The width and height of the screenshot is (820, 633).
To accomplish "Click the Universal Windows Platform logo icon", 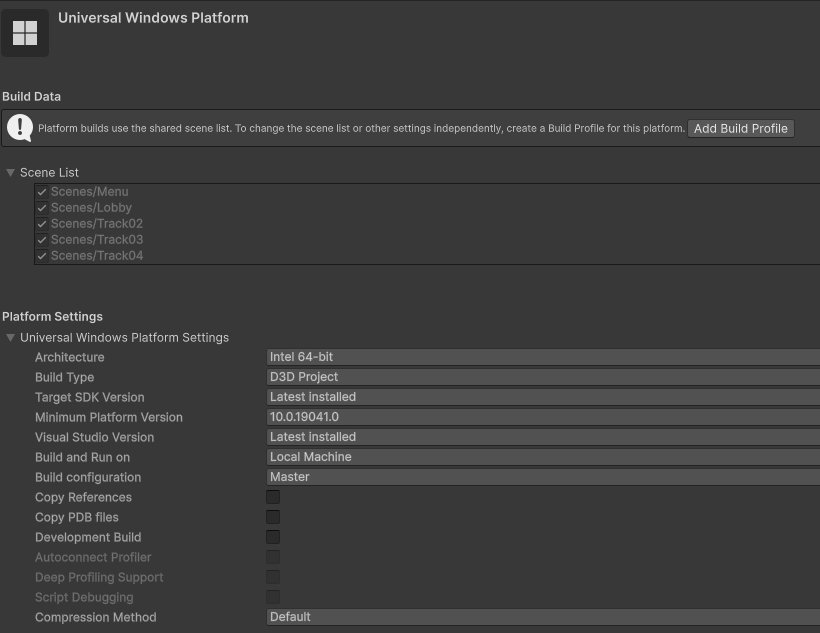I will point(25,33).
